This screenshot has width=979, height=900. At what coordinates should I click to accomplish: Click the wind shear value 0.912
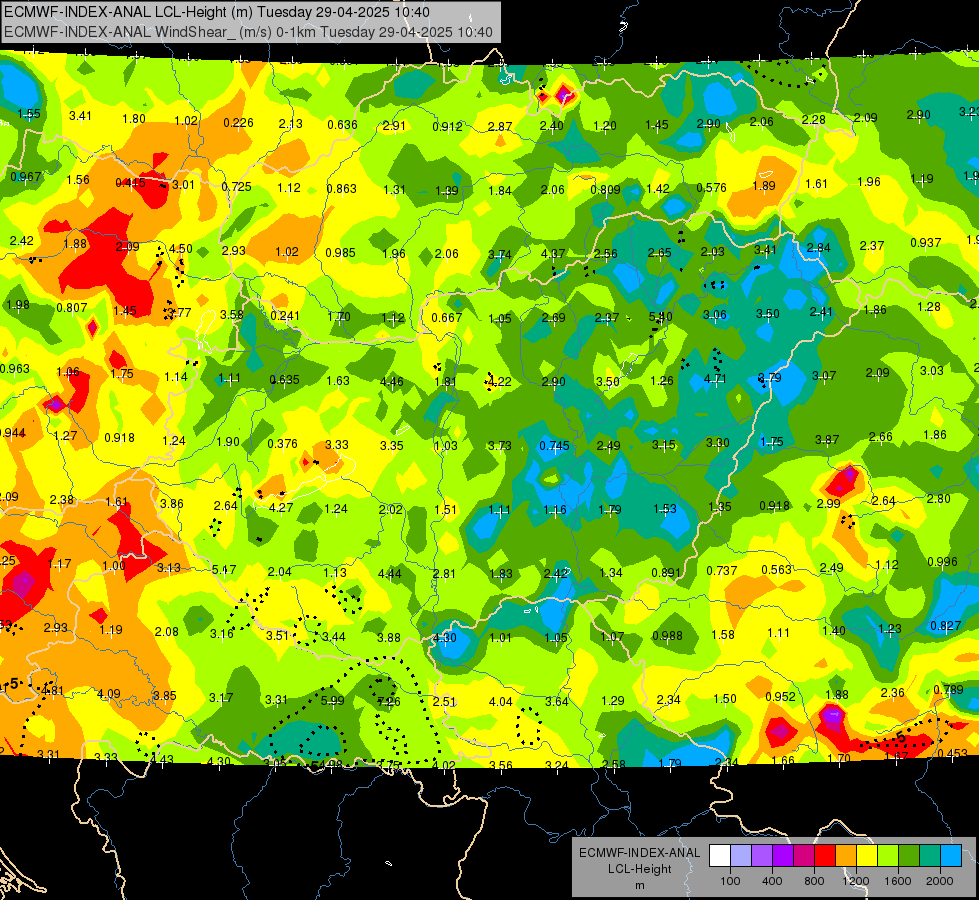coord(447,127)
